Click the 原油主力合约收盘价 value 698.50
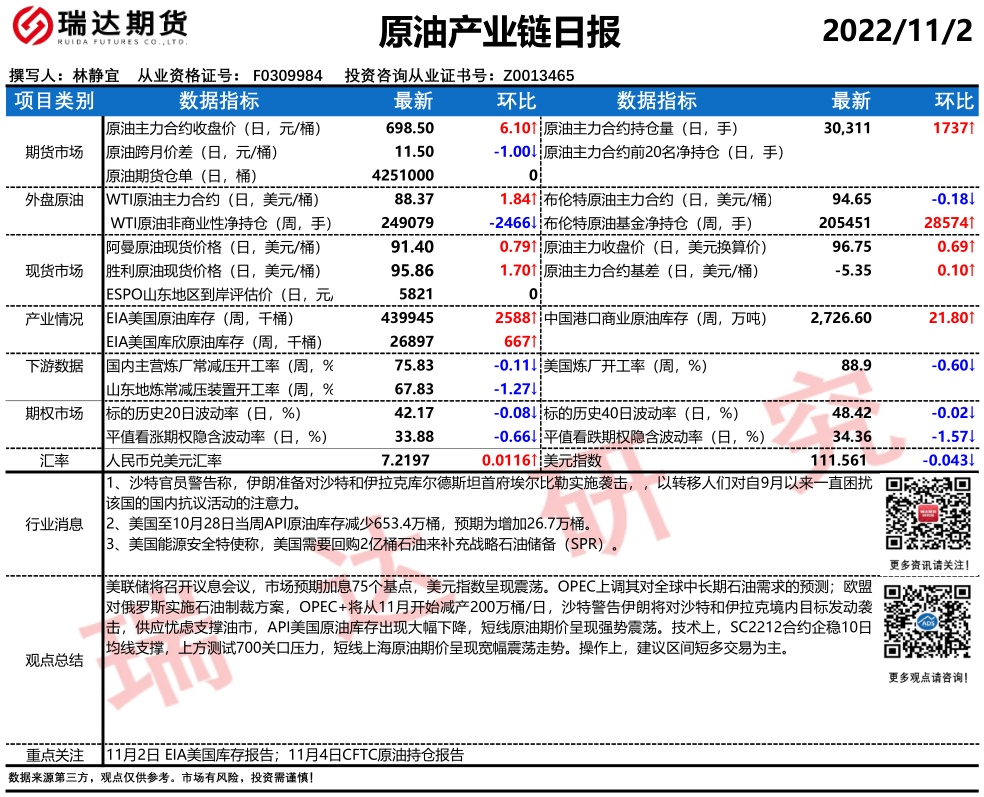984x797 pixels. pyautogui.click(x=409, y=128)
